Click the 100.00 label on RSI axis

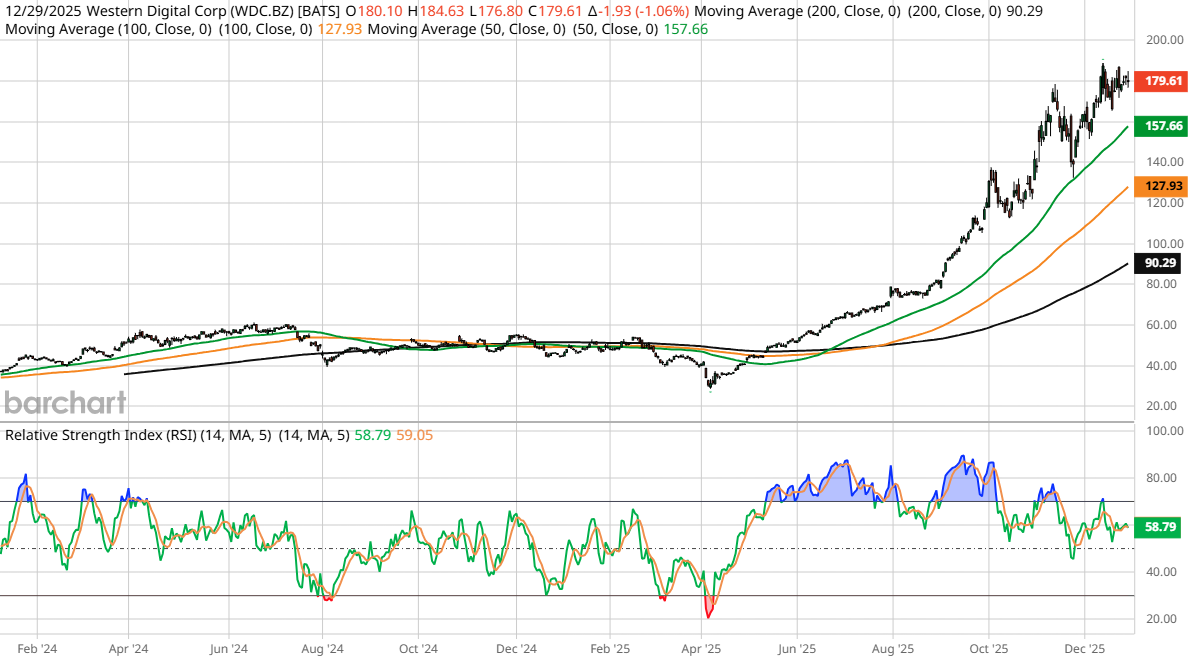[1164, 431]
